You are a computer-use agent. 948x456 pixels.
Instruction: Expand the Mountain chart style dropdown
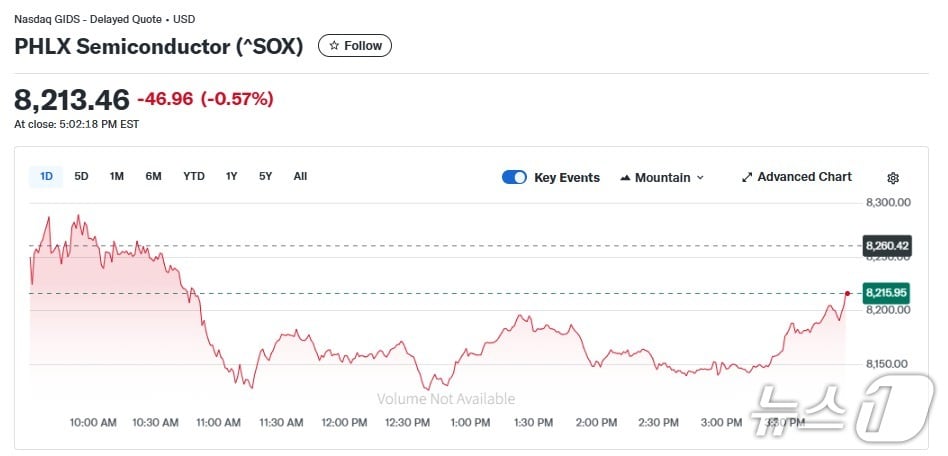pyautogui.click(x=700, y=178)
